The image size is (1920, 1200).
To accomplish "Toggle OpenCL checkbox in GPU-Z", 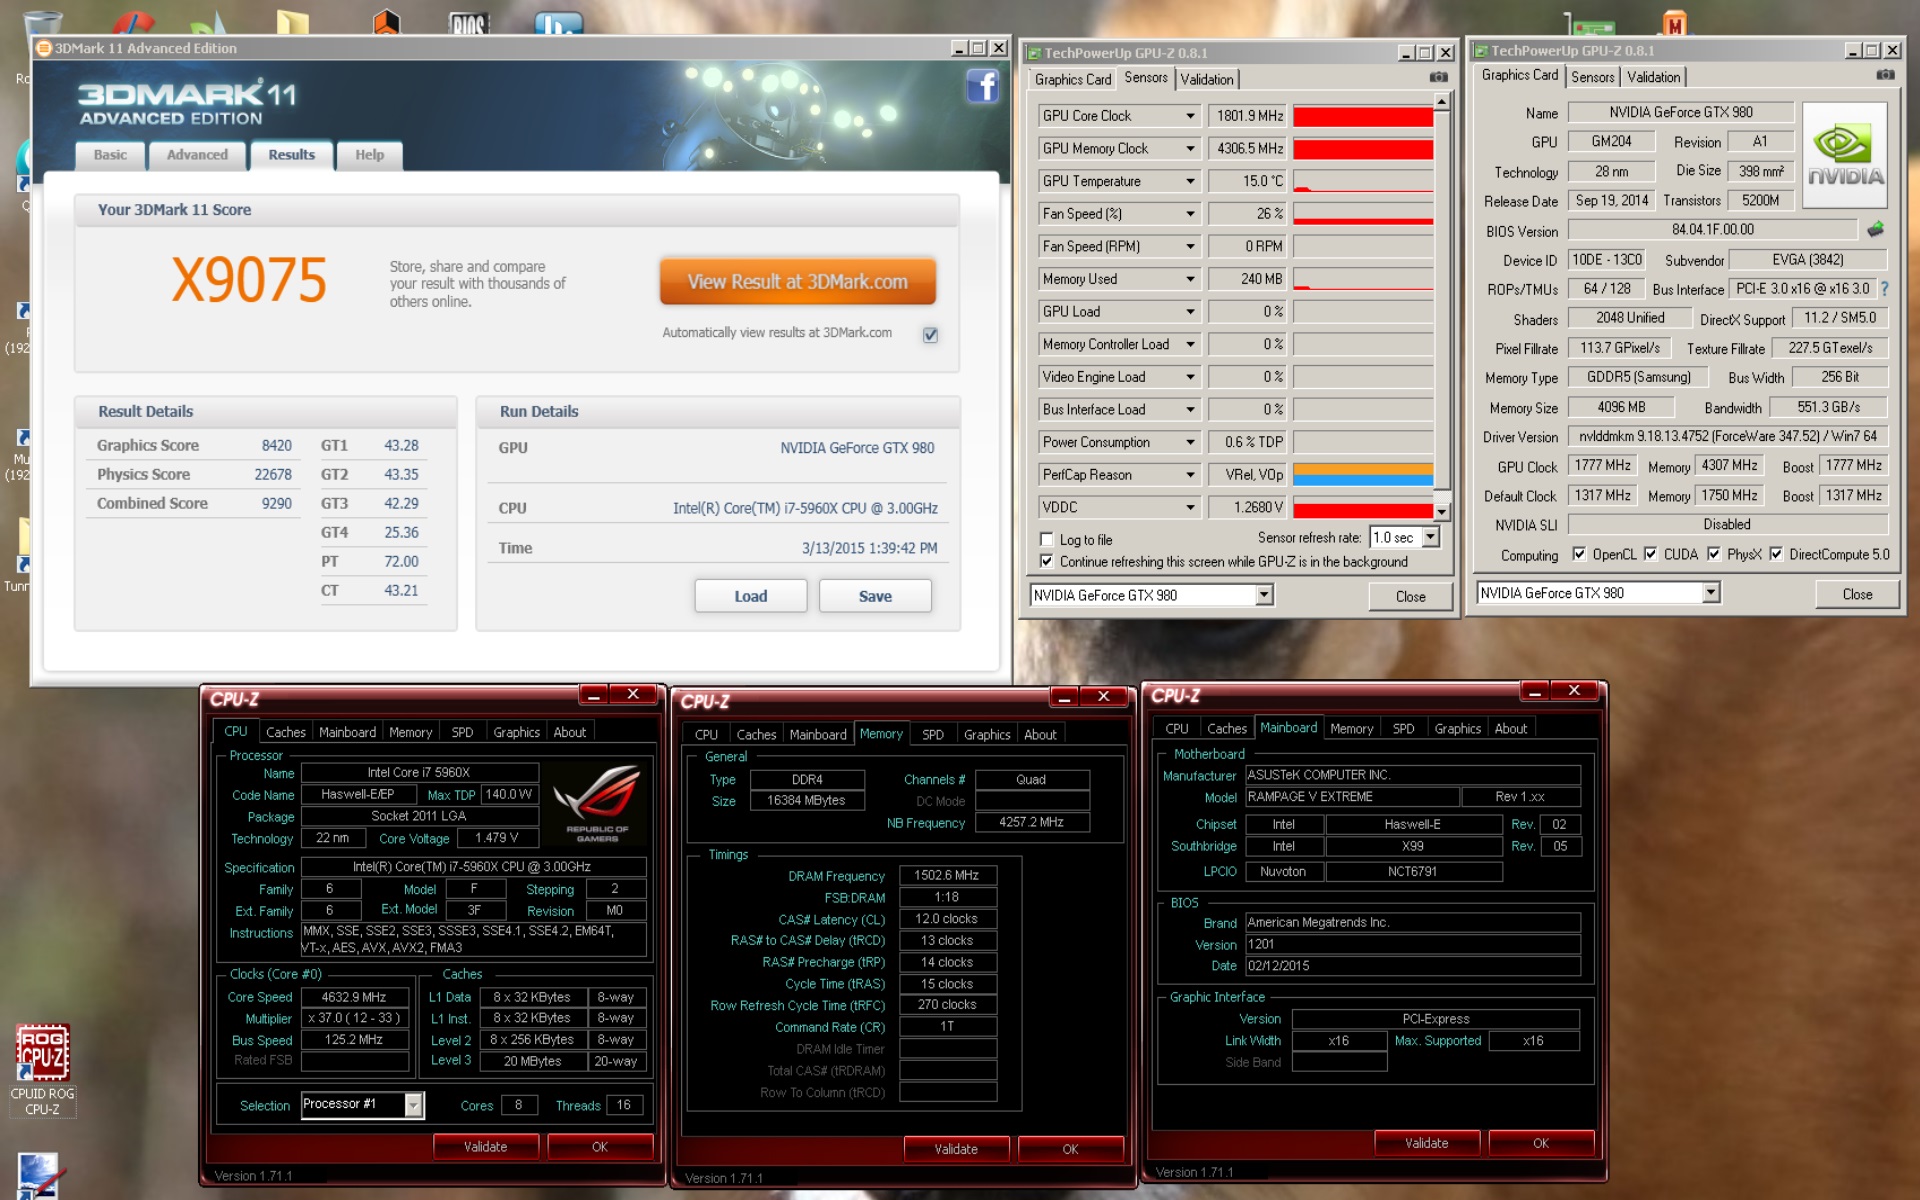I will [x=1579, y=554].
